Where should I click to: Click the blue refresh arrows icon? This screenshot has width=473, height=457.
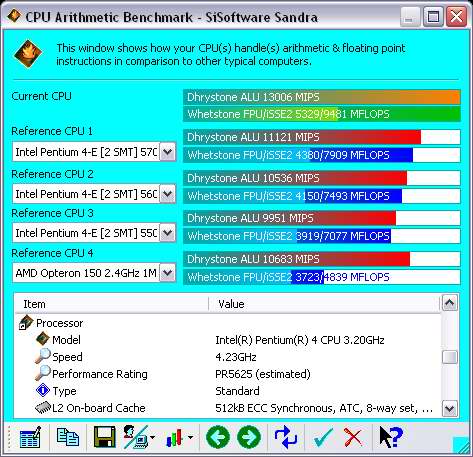coord(285,437)
